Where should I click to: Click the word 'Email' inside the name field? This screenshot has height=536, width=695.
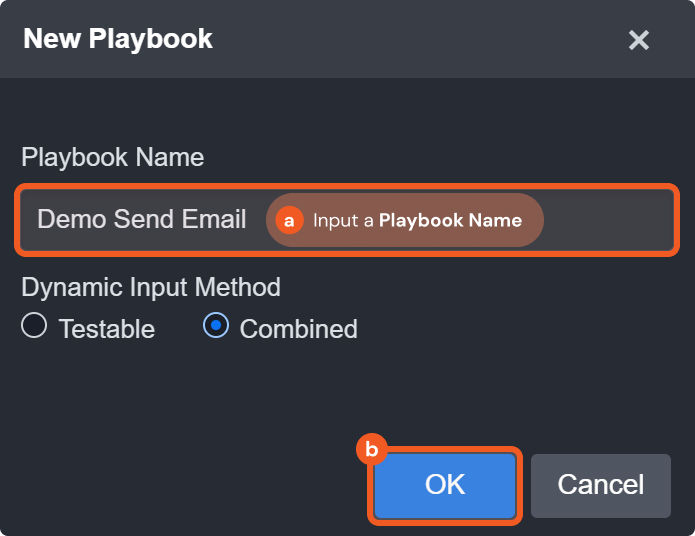[x=216, y=220]
